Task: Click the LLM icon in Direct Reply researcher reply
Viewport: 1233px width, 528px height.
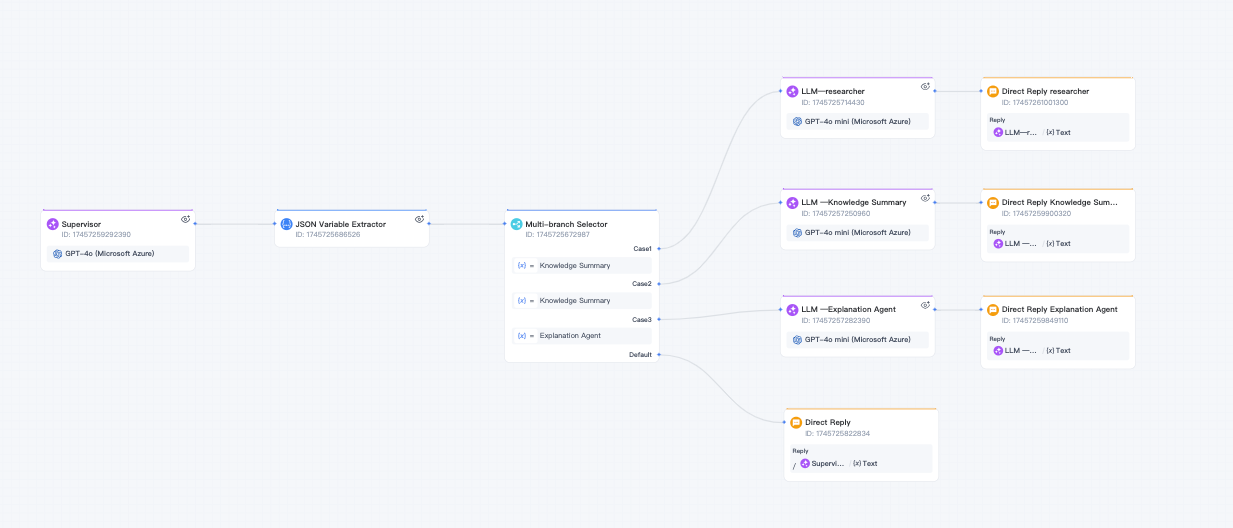Action: pos(998,132)
